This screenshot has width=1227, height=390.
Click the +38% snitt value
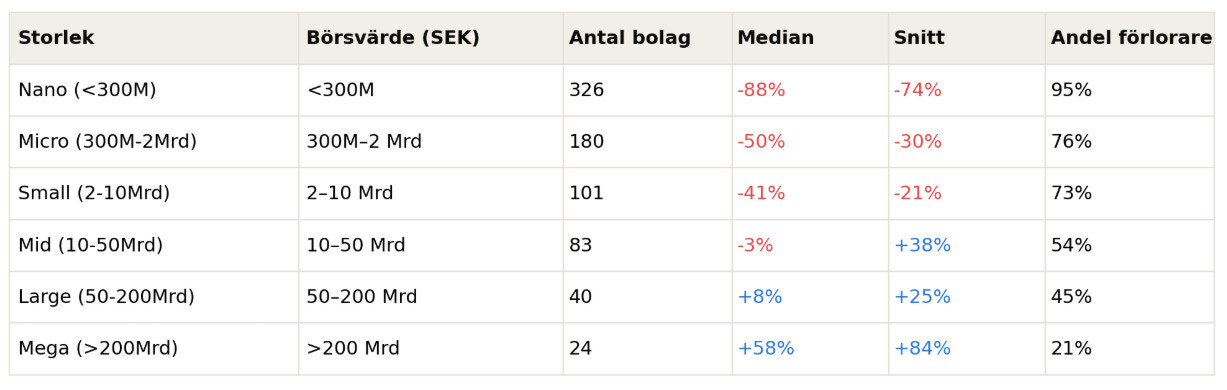coord(922,245)
